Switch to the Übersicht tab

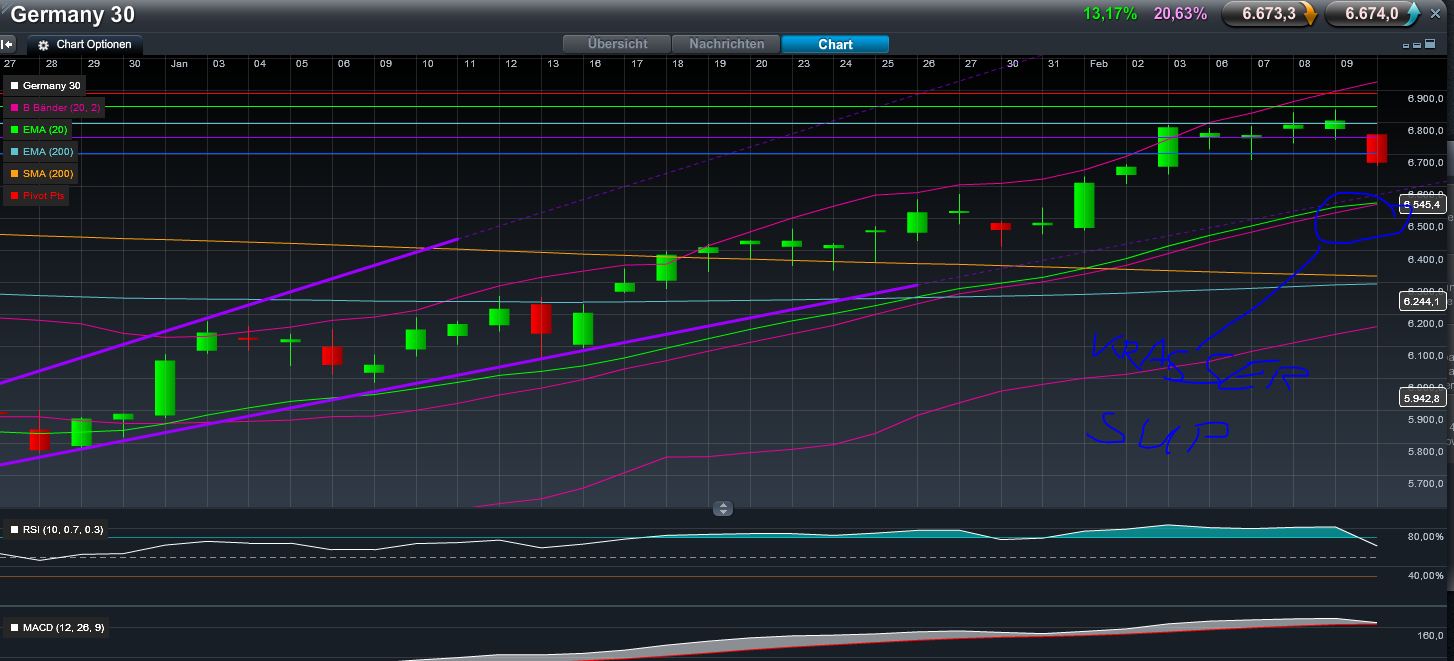click(x=616, y=44)
